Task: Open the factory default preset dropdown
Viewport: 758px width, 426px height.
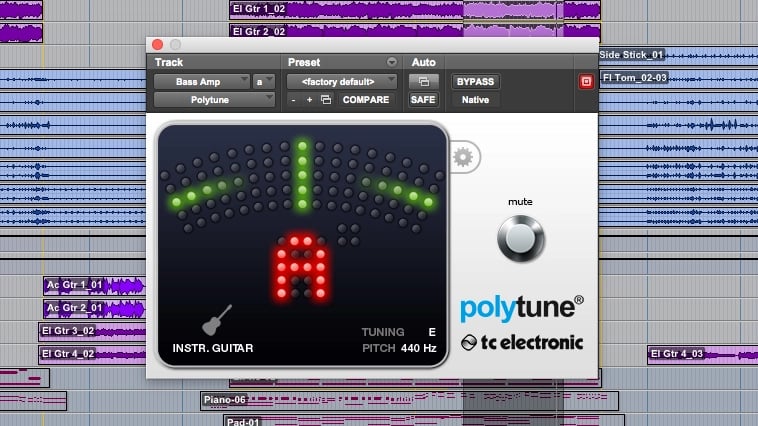Action: point(341,82)
